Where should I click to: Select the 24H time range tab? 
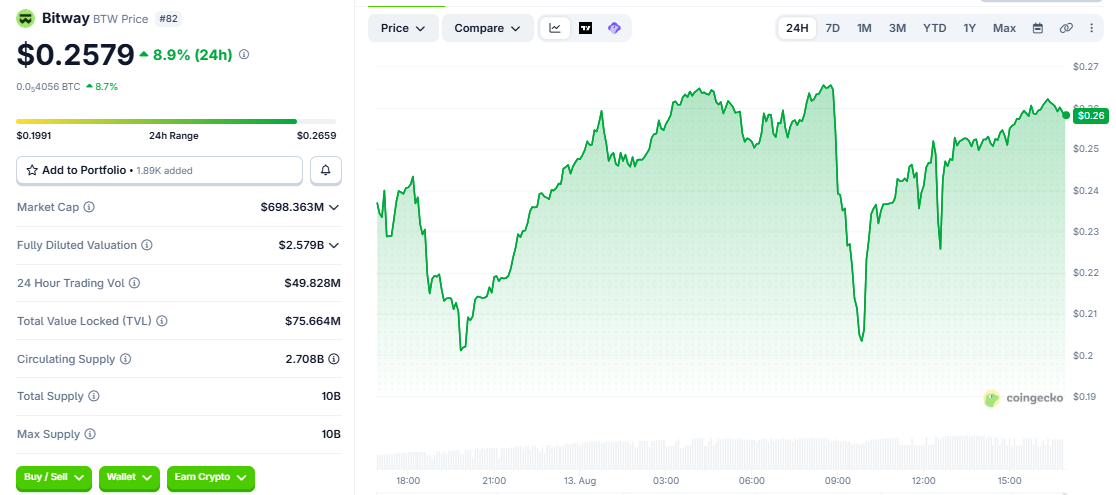click(797, 28)
